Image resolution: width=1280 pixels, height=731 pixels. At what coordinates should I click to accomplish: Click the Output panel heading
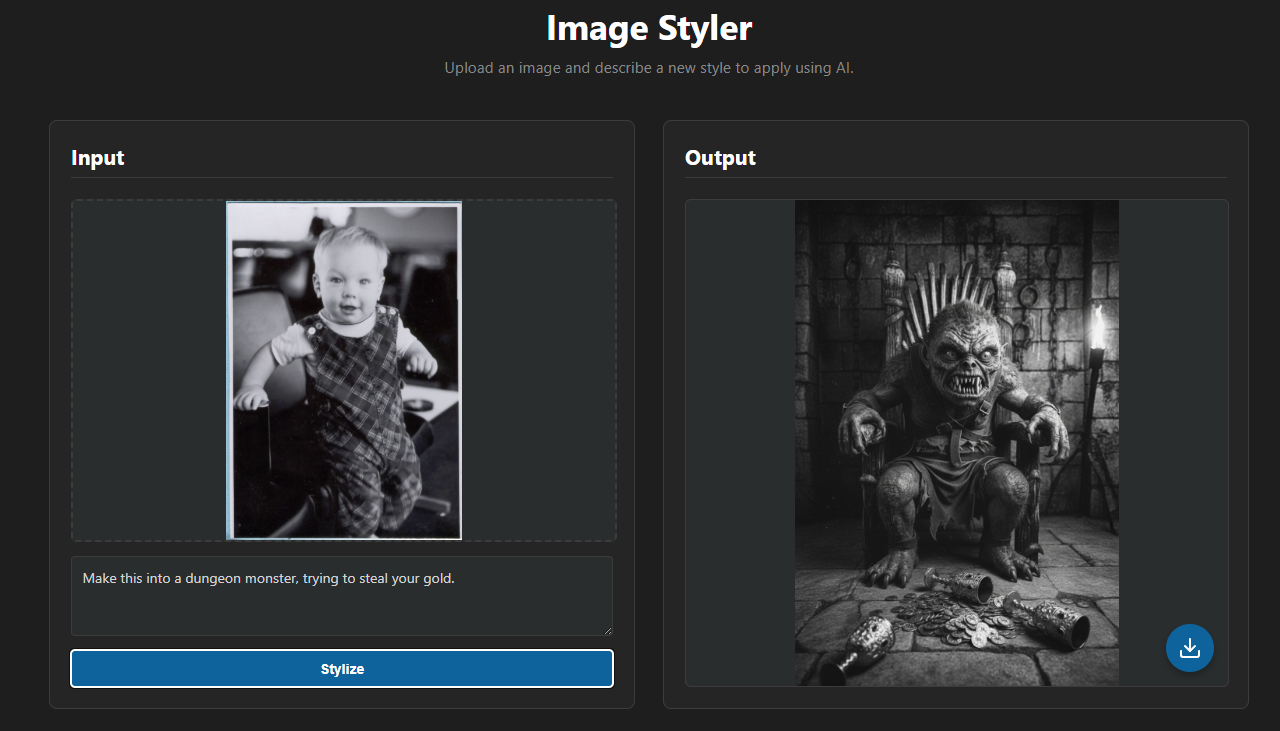(x=720, y=158)
